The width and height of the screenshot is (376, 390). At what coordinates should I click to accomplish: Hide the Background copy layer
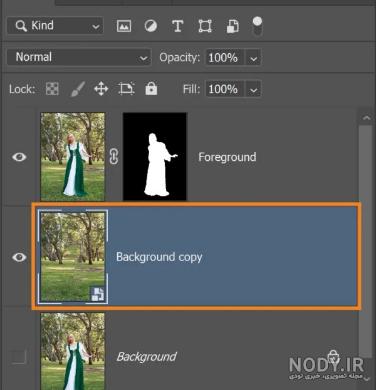point(19,257)
